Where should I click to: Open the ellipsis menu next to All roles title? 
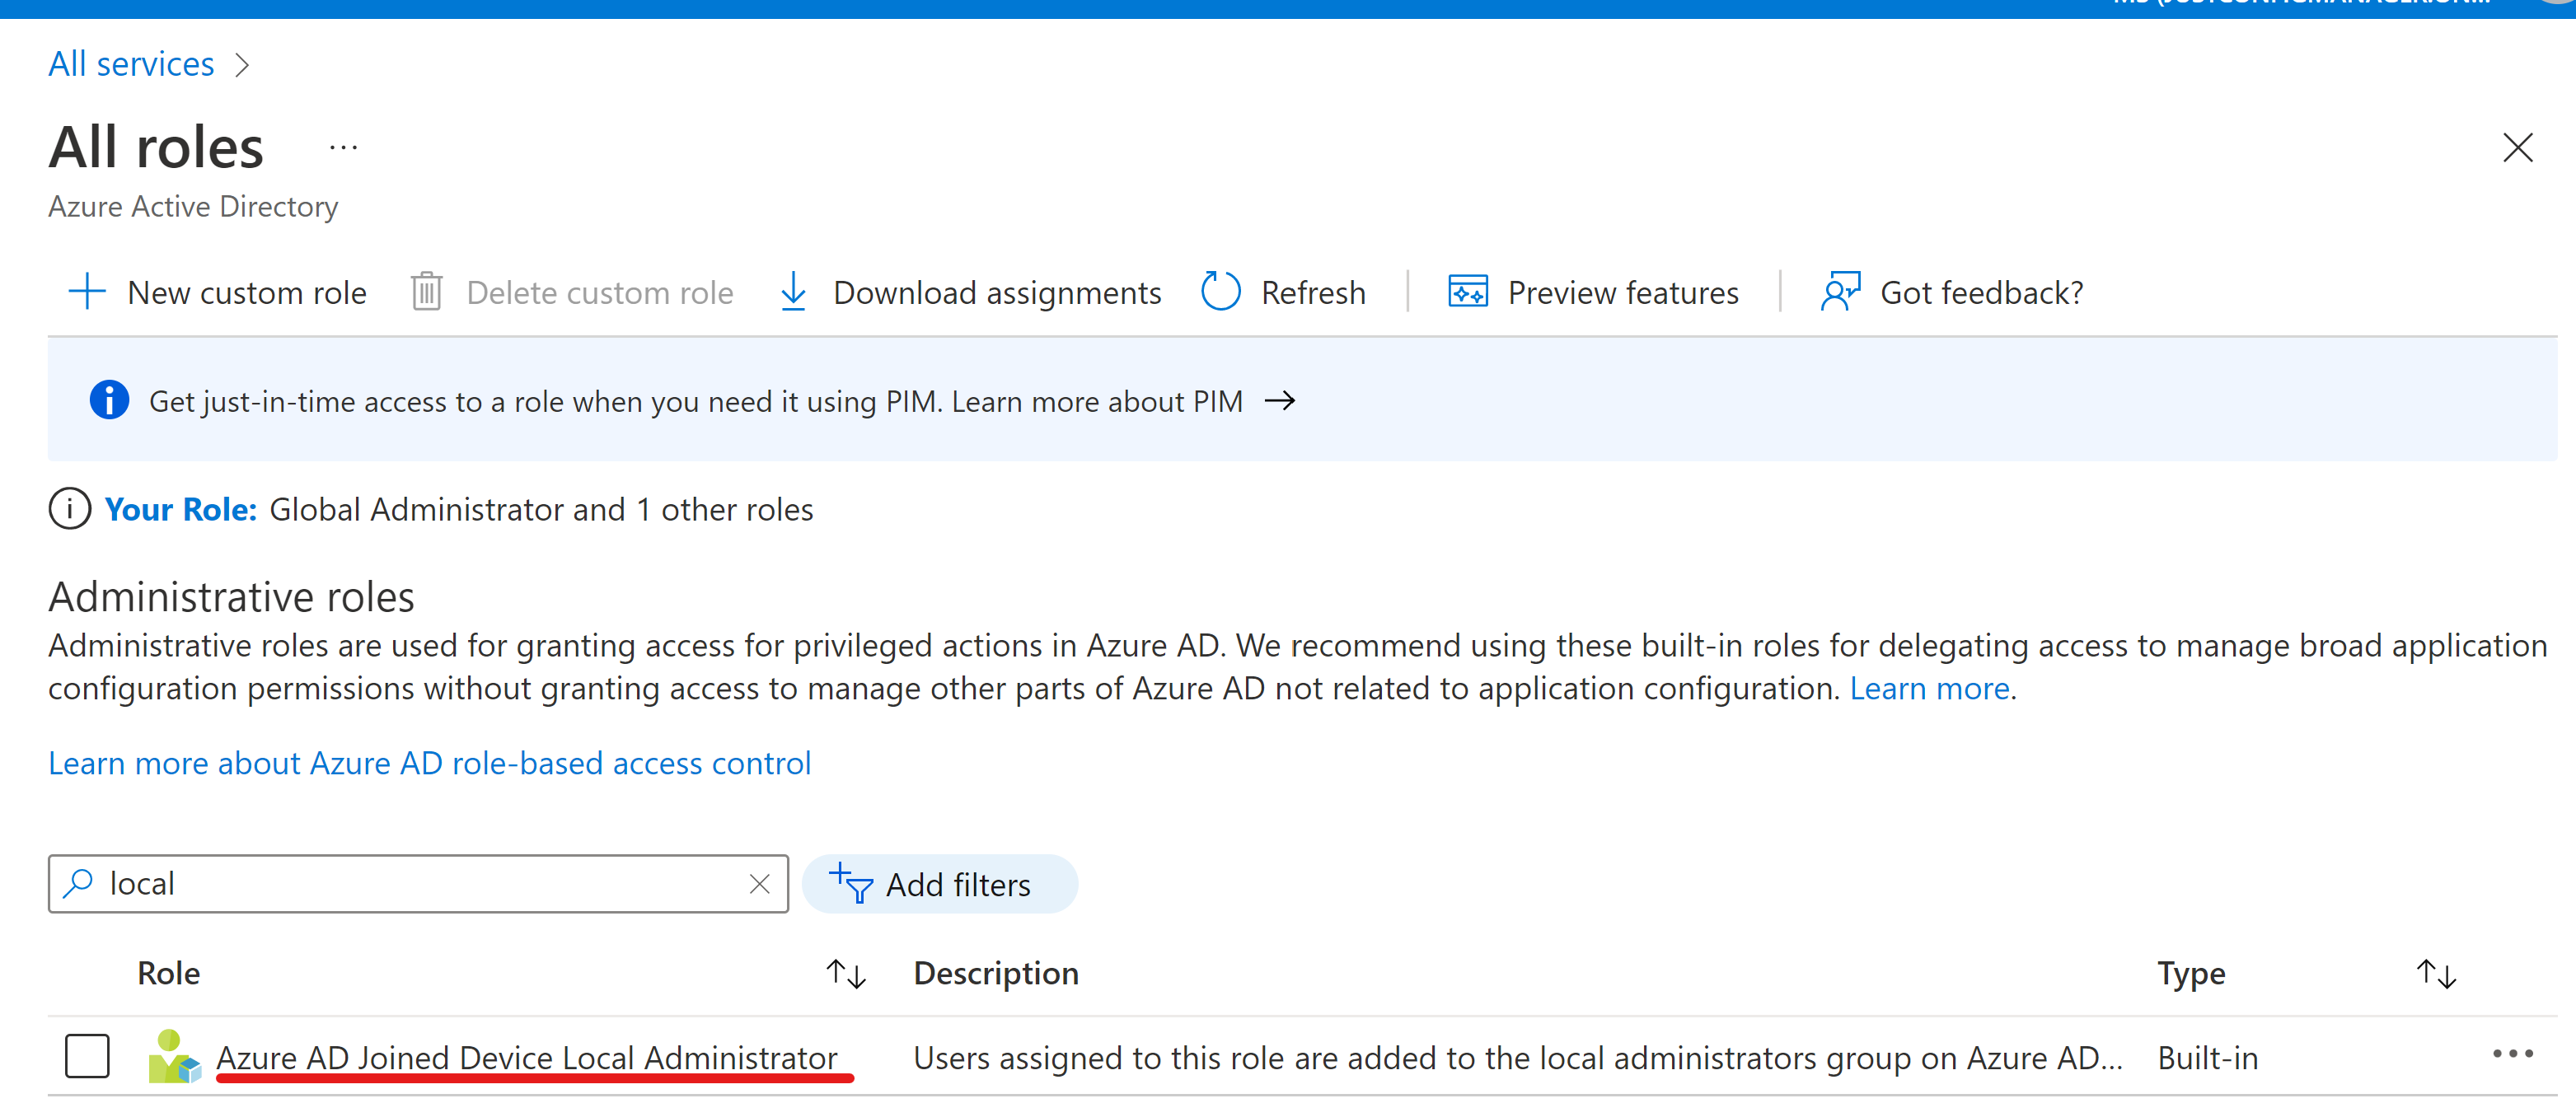pos(343,148)
